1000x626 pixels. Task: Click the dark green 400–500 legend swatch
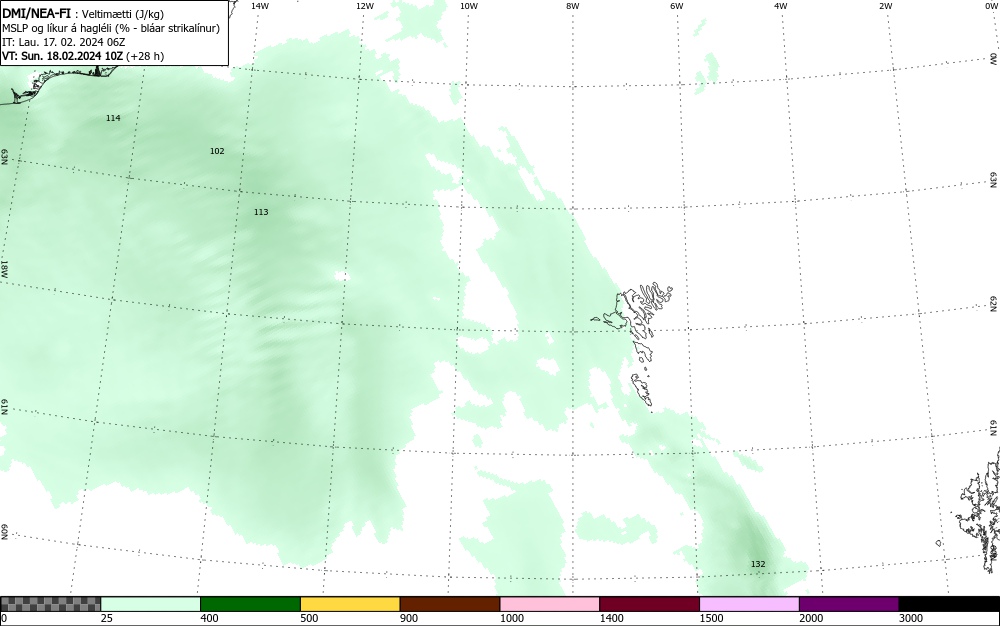click(x=250, y=604)
